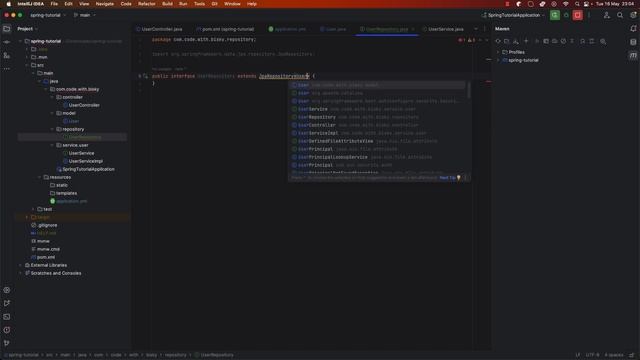640x360 pixels.
Task: Toggle the Project tool window folder icon
Action: pyautogui.click(x=7, y=29)
